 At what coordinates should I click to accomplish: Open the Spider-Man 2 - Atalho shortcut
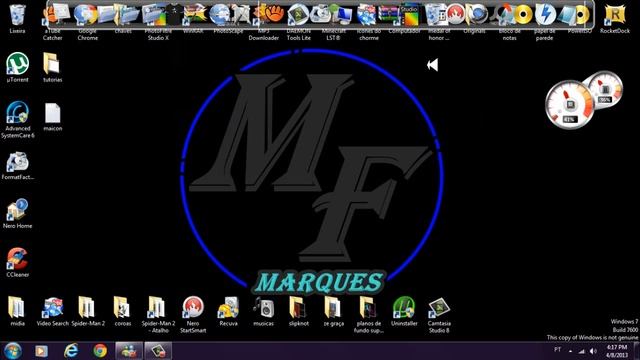[158, 315]
